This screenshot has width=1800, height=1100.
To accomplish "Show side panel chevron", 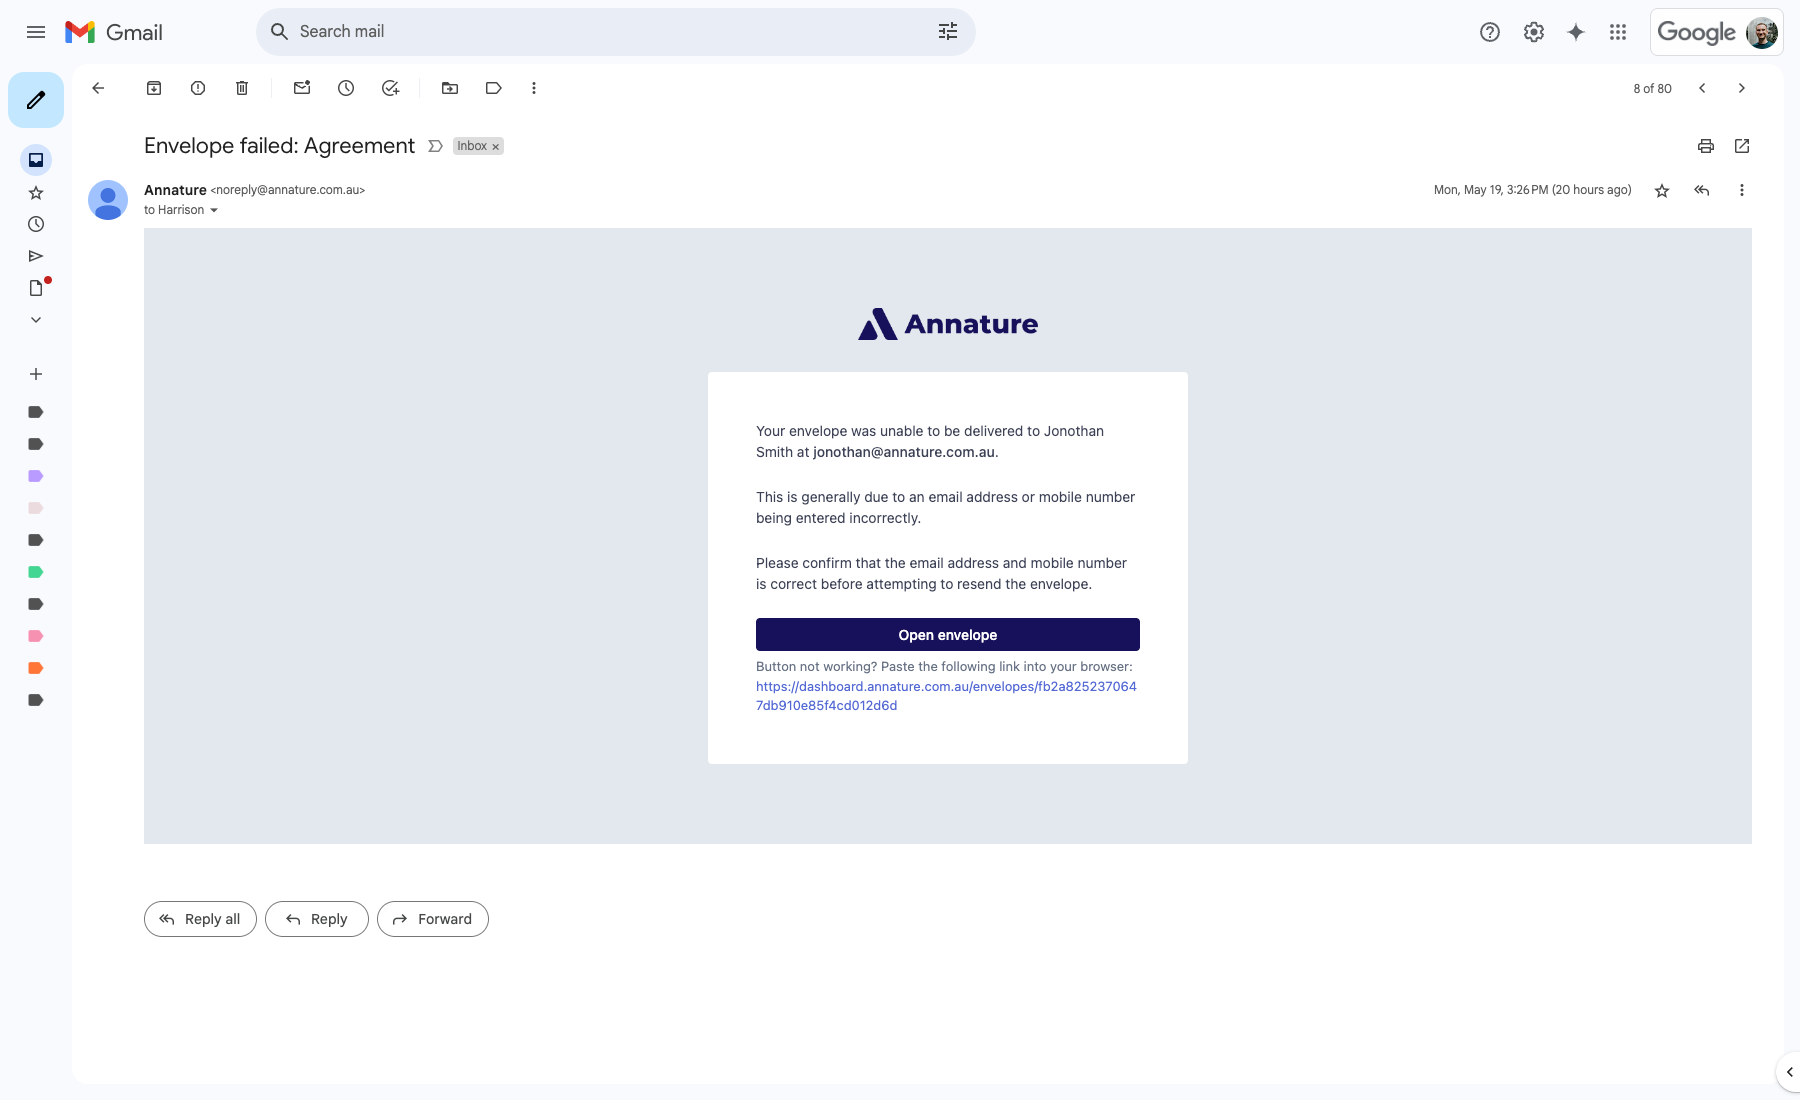I will coord(1789,1072).
